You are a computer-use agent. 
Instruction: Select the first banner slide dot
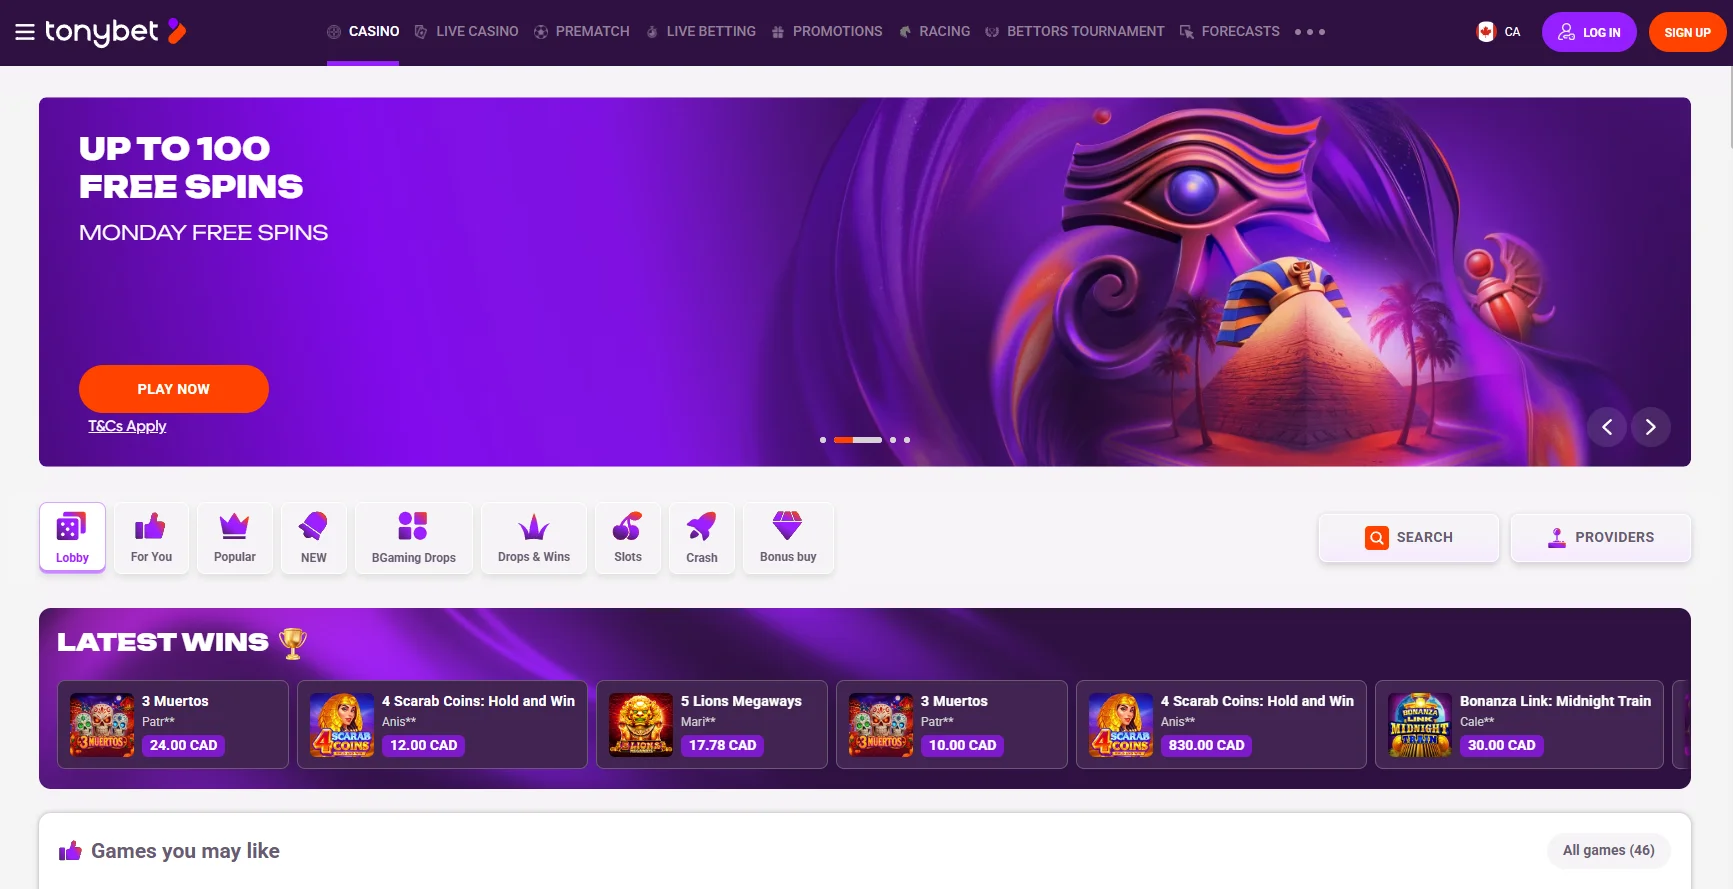823,440
